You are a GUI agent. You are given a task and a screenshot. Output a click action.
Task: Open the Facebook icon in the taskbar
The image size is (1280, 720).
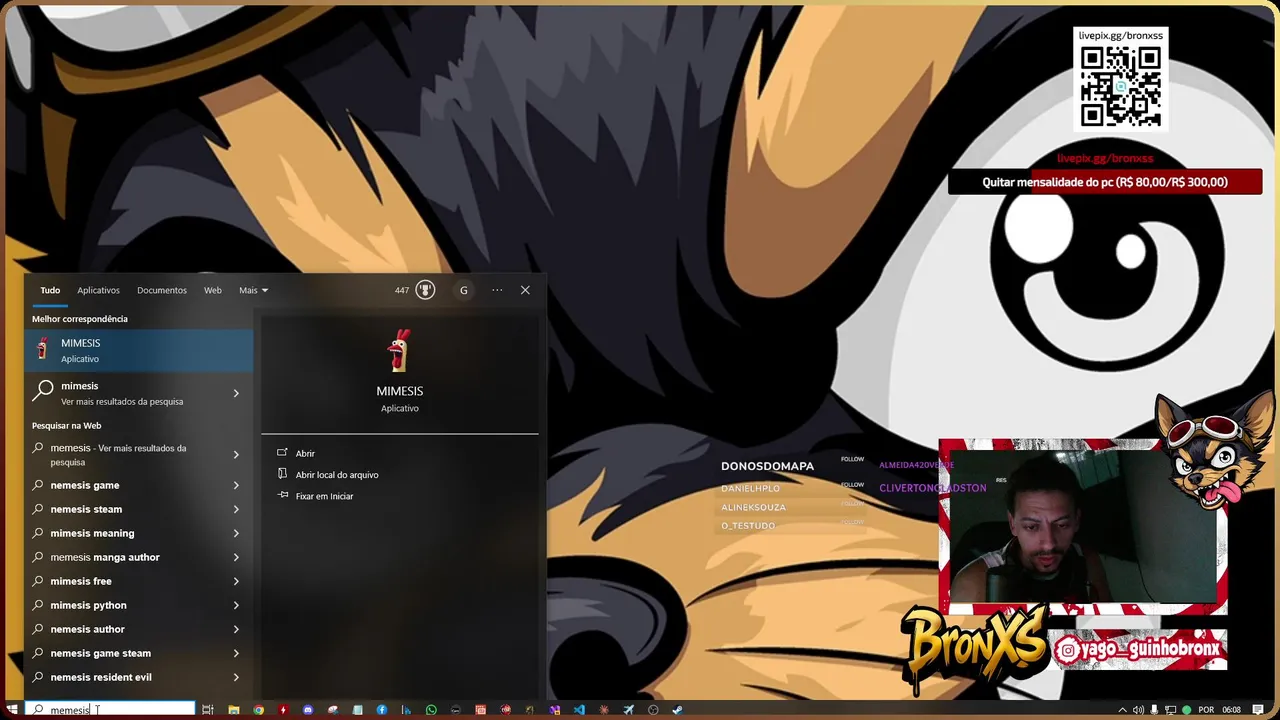point(382,710)
